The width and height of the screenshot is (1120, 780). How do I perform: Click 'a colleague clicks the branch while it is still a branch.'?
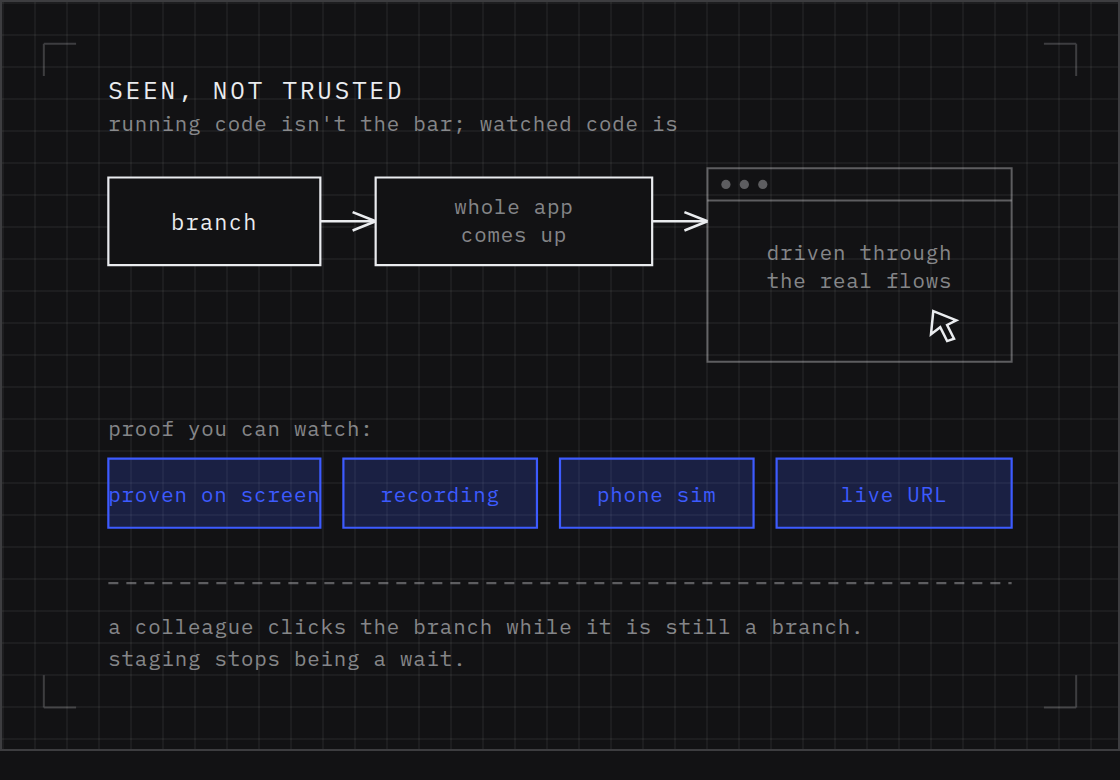pos(485,627)
